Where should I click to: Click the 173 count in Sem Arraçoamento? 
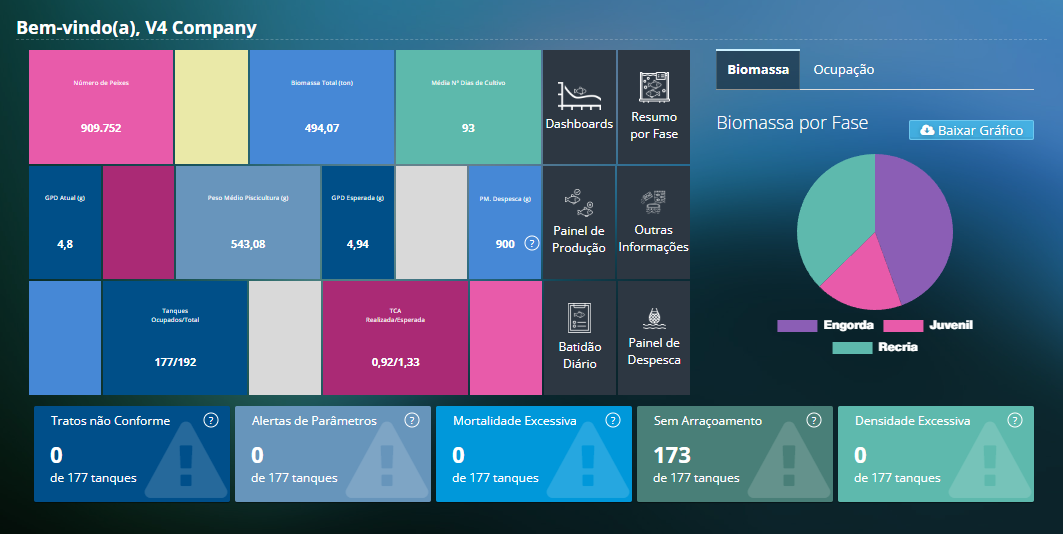click(x=672, y=455)
